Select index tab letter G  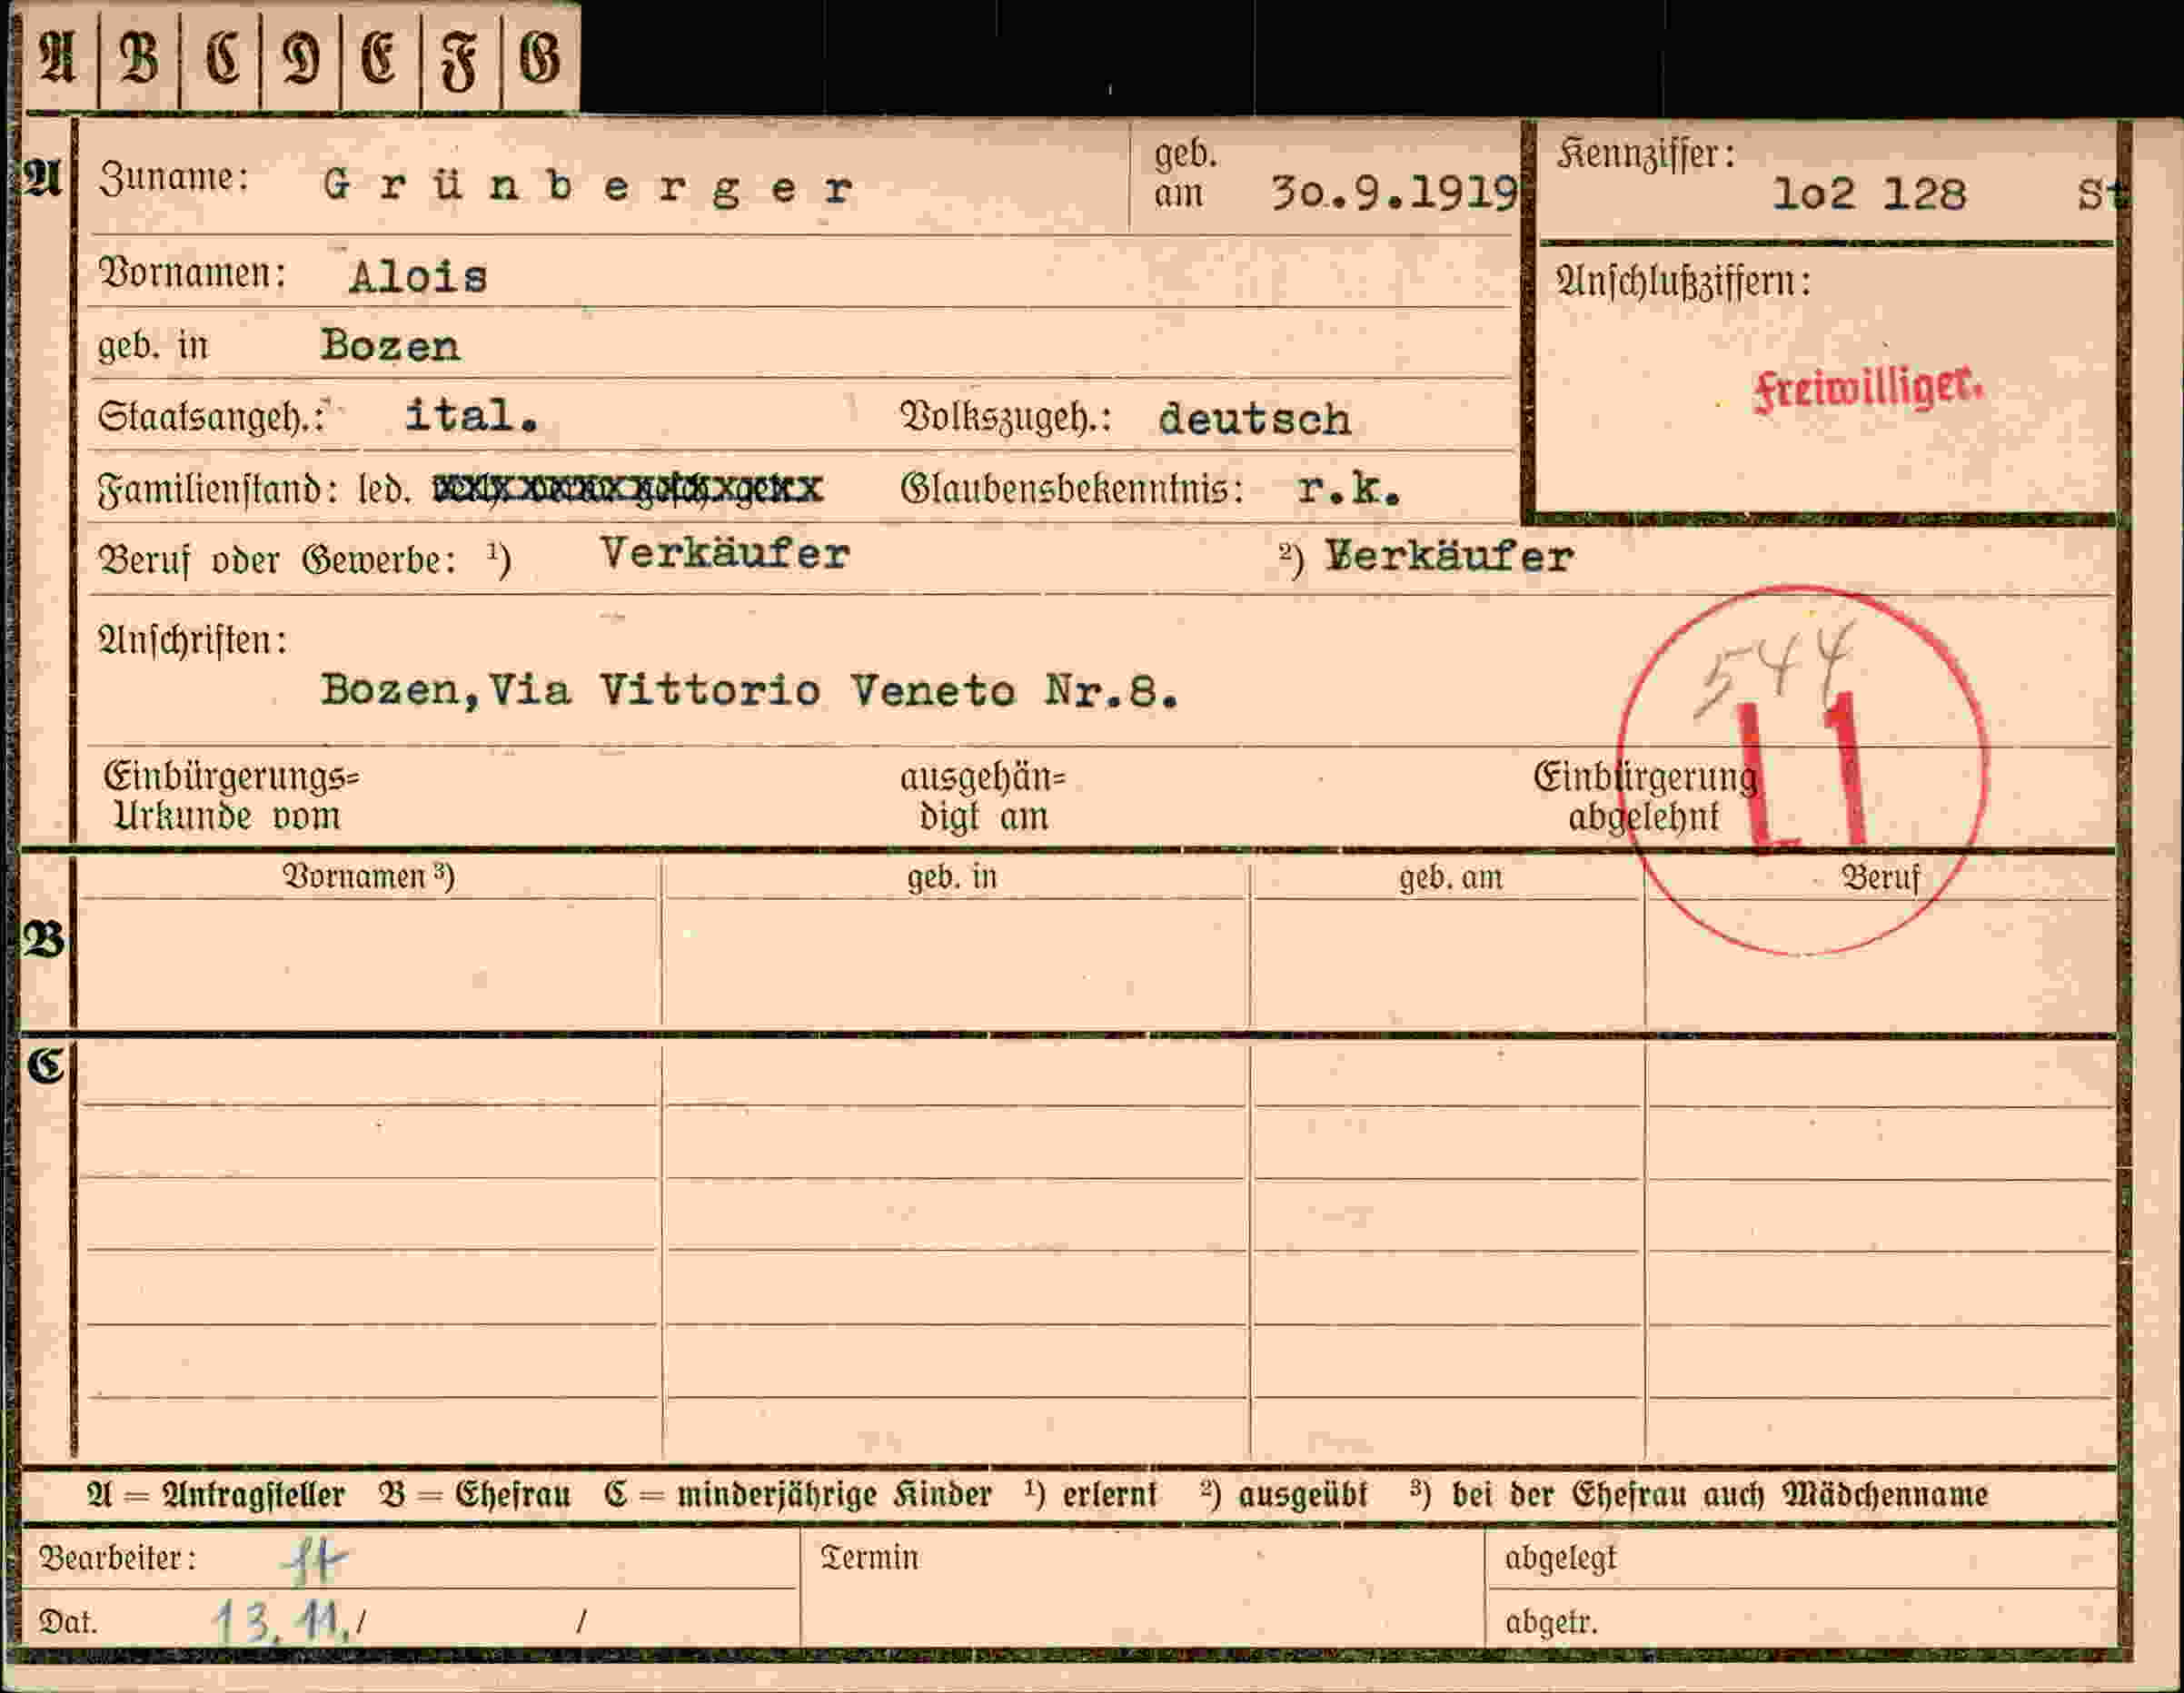(540, 57)
